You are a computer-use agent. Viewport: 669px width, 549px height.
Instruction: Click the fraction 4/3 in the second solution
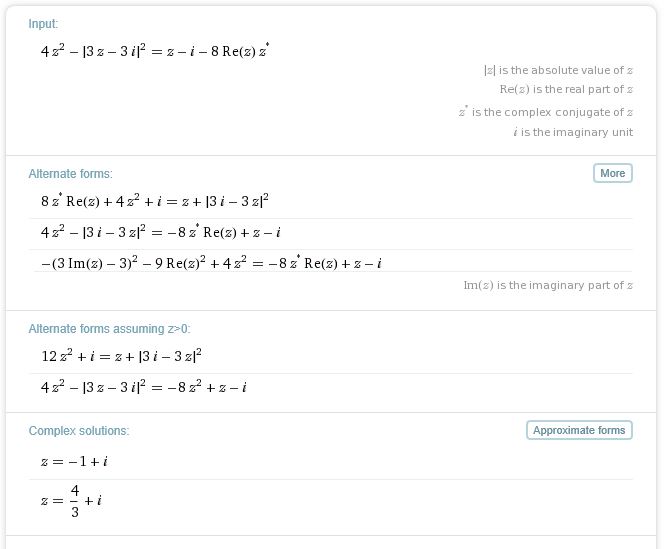tap(74, 500)
